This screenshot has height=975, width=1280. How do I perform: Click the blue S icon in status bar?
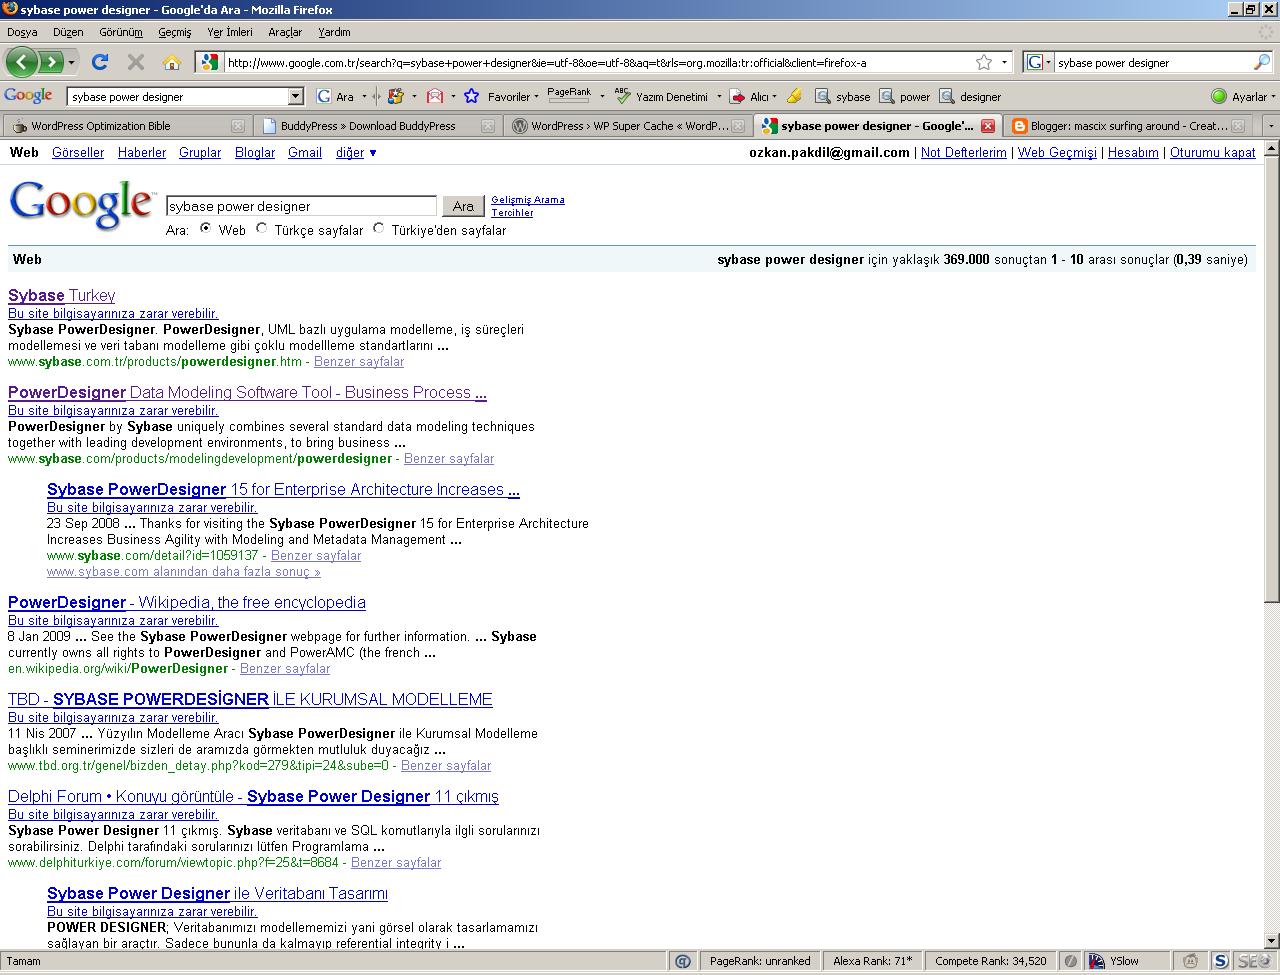(x=1221, y=961)
